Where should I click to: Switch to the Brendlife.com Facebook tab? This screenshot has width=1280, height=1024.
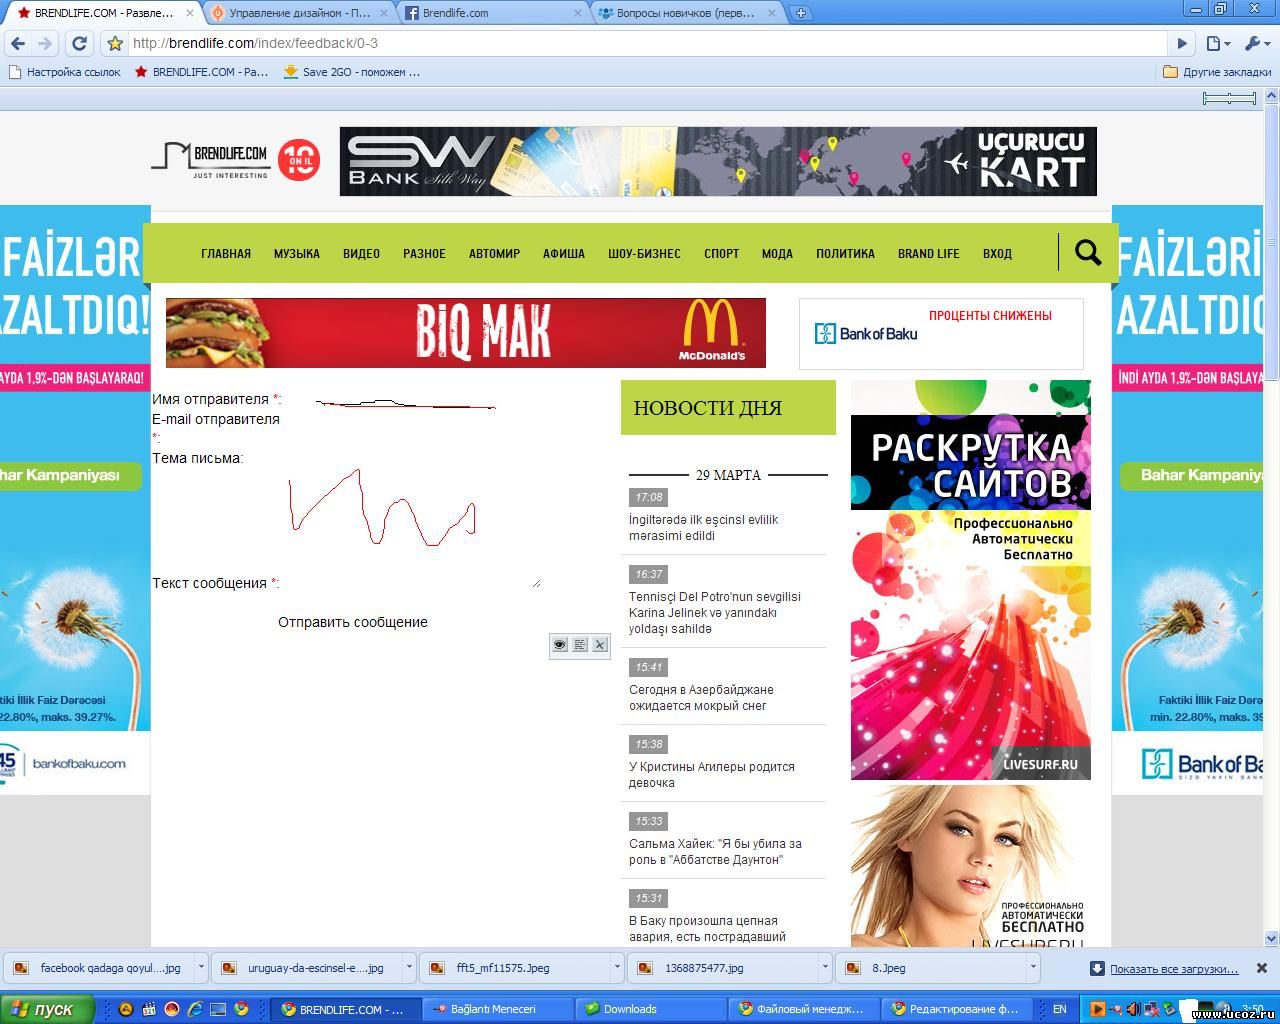pyautogui.click(x=490, y=13)
